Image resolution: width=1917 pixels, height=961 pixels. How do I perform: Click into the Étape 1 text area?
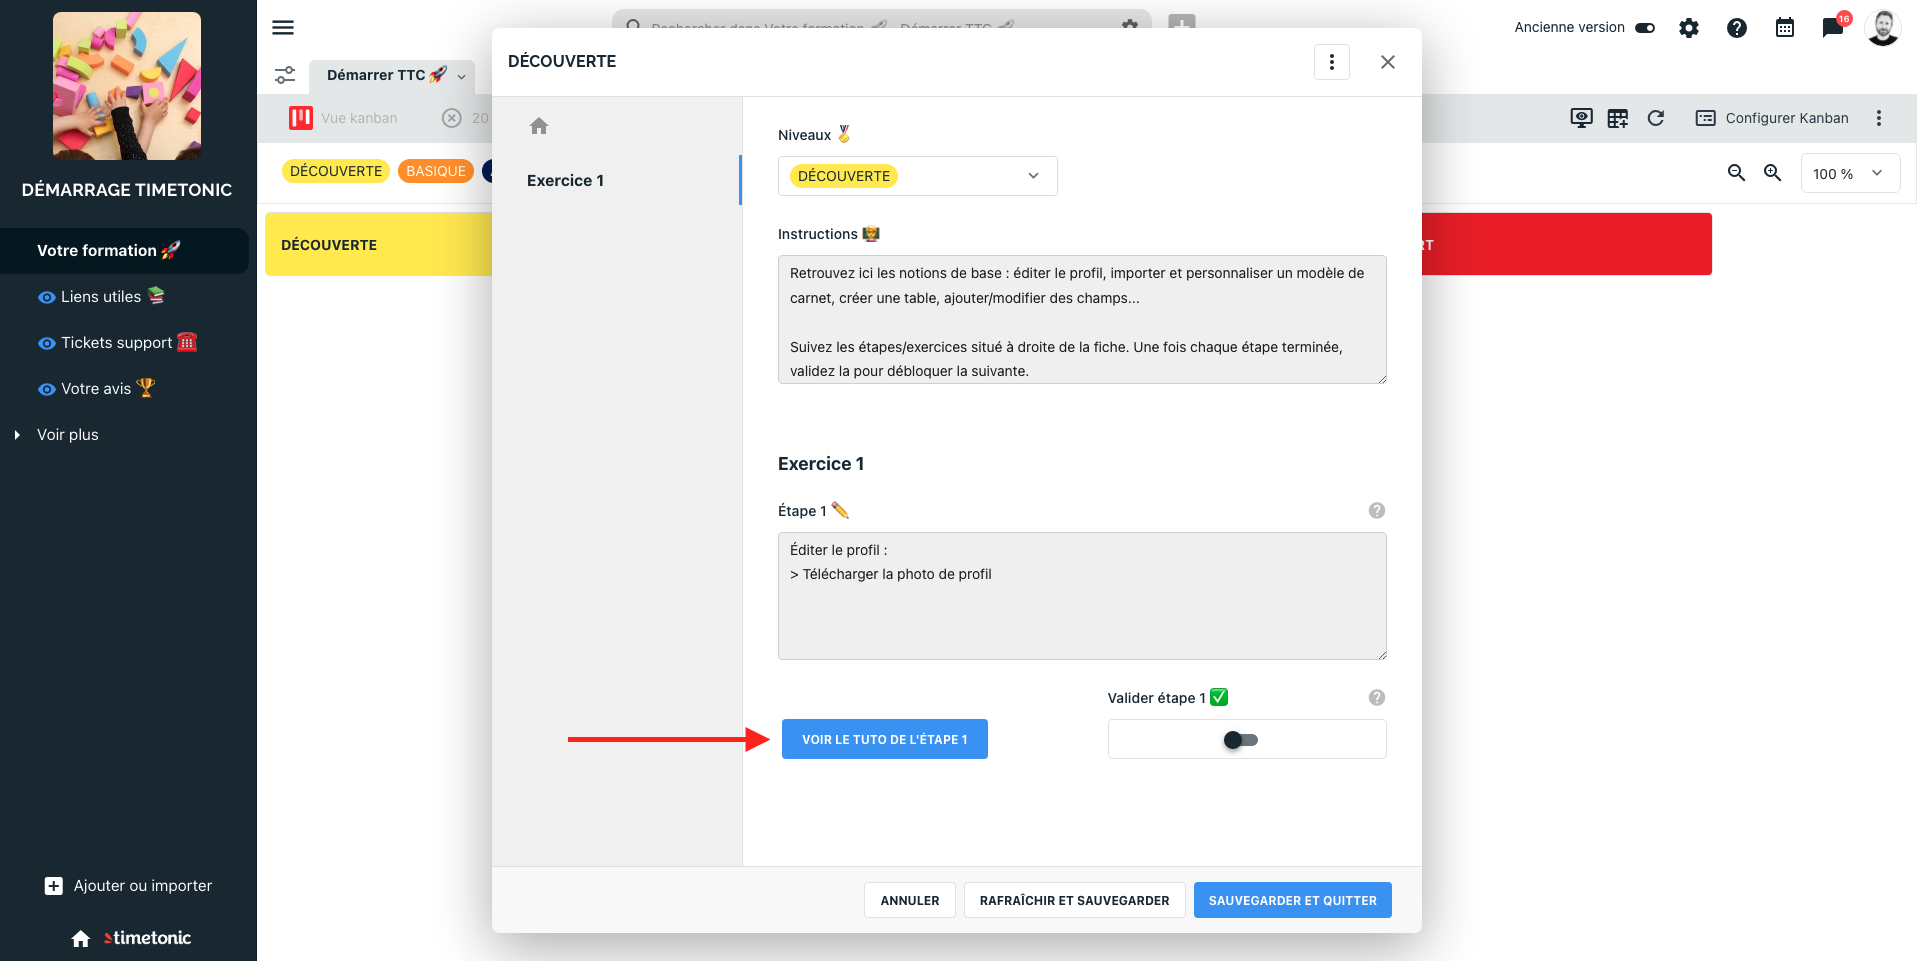[x=1082, y=596]
